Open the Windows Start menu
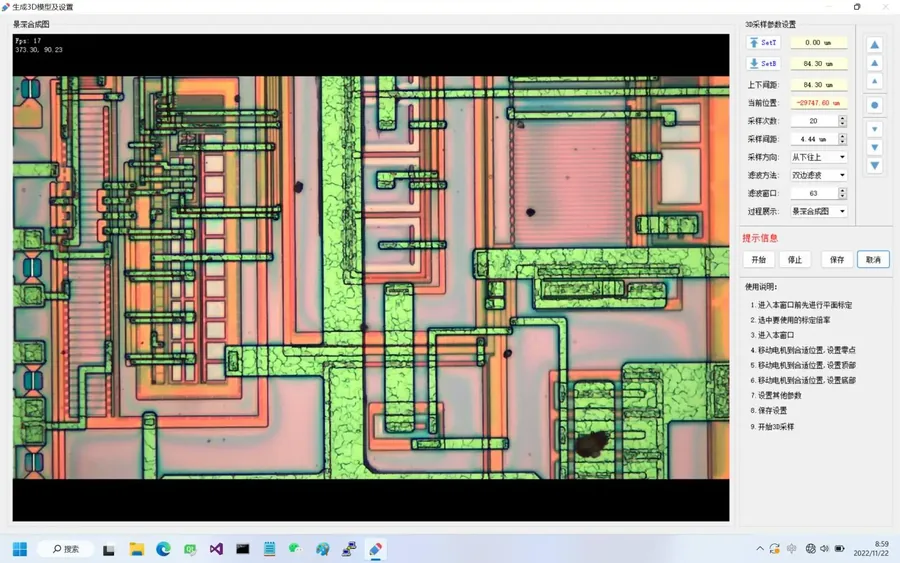This screenshot has height=563, width=900. 20,549
